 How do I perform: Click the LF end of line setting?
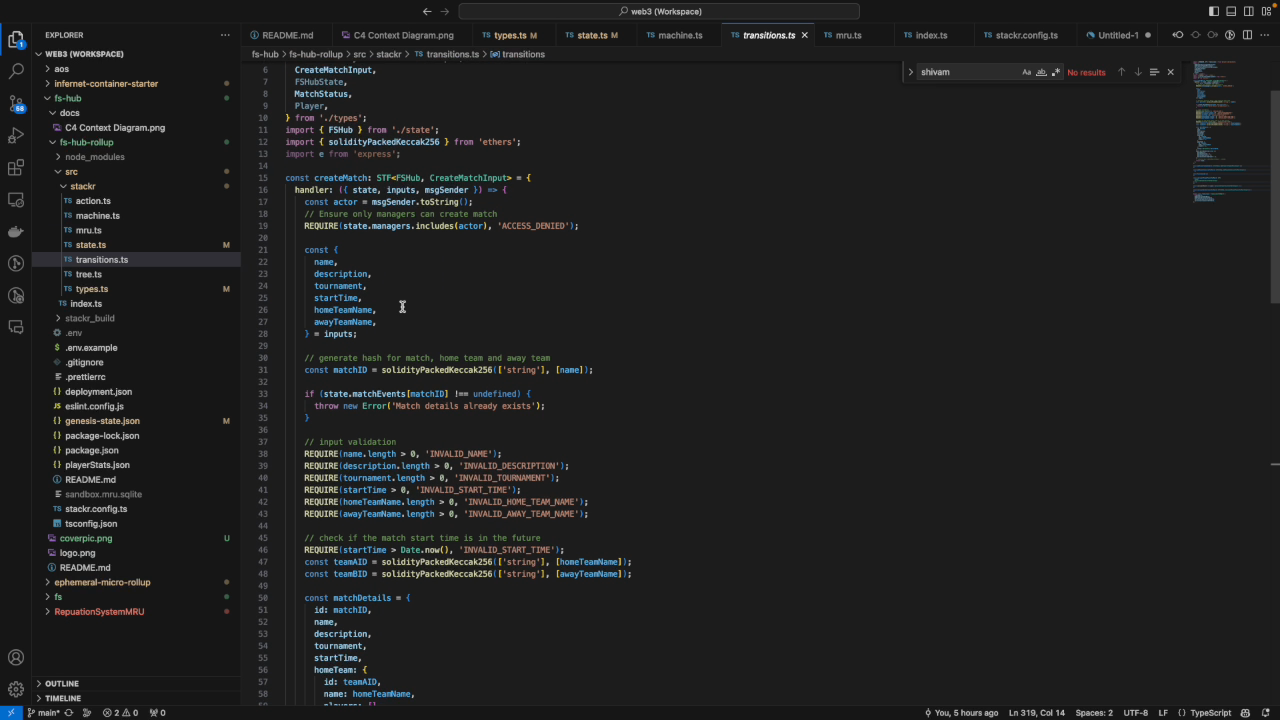pyautogui.click(x=1163, y=713)
